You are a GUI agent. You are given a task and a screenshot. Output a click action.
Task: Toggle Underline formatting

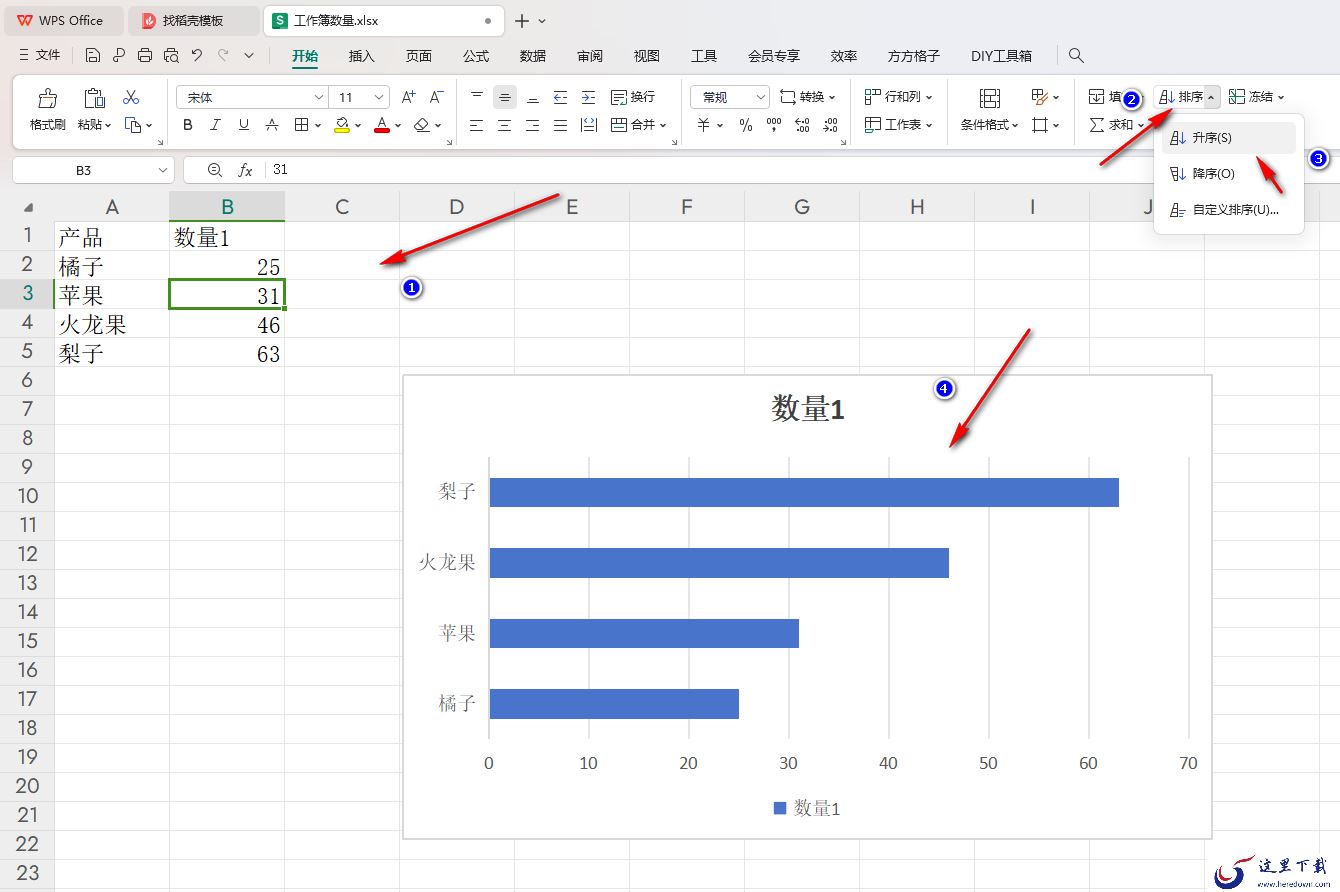[244, 125]
